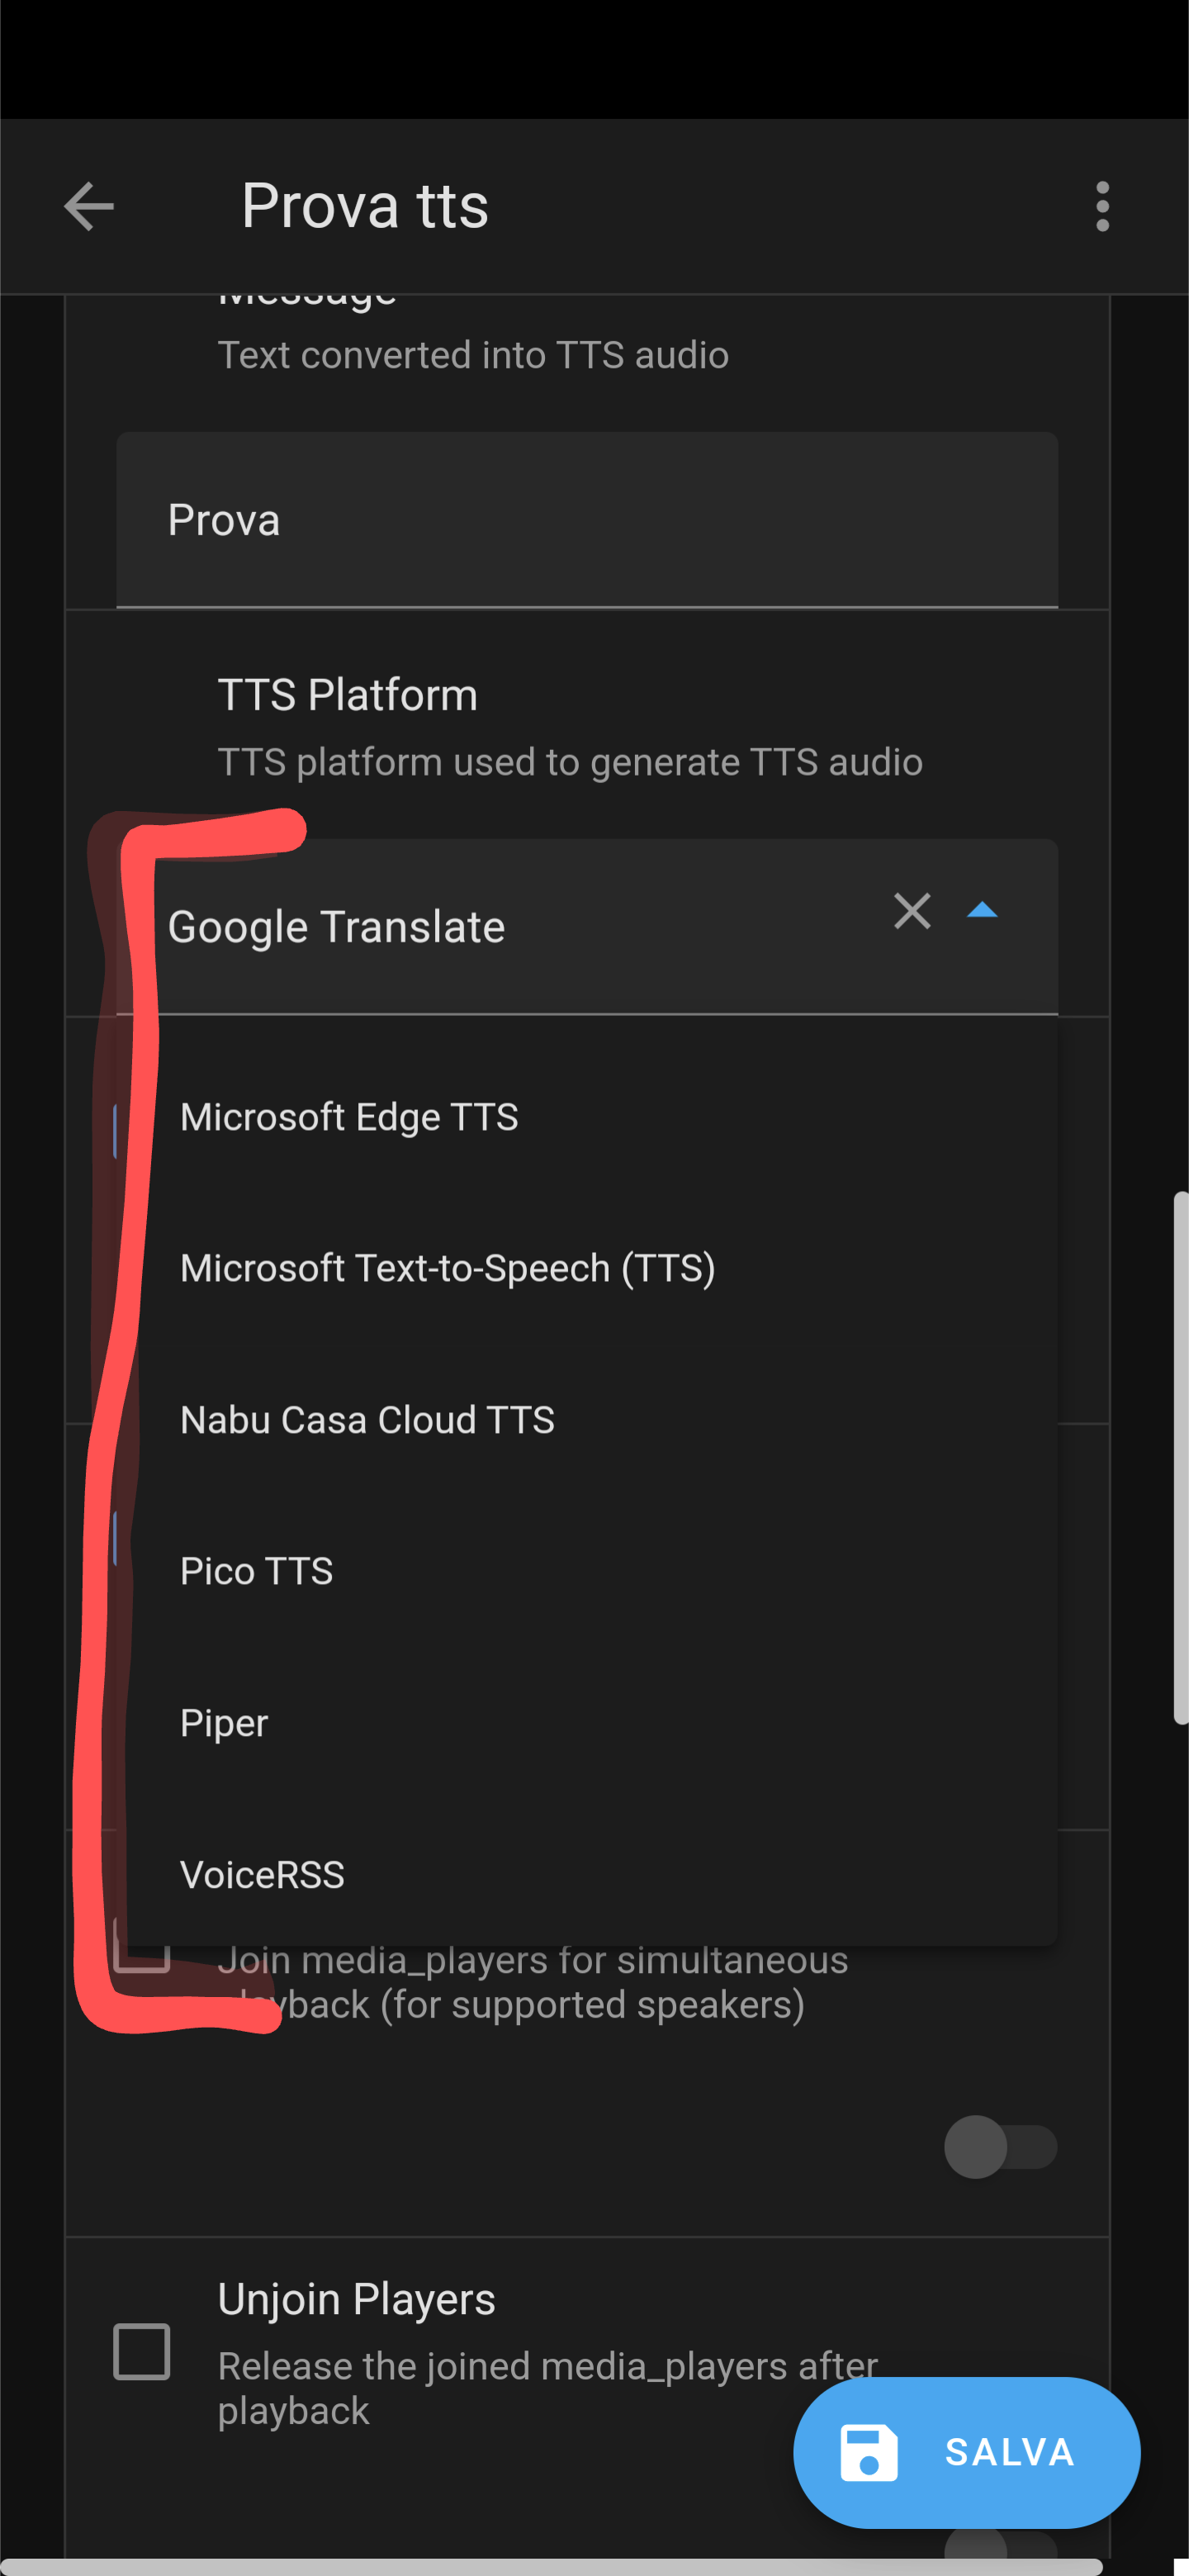Click the back arrow icon
This screenshot has width=1189, height=2576.
(x=89, y=206)
